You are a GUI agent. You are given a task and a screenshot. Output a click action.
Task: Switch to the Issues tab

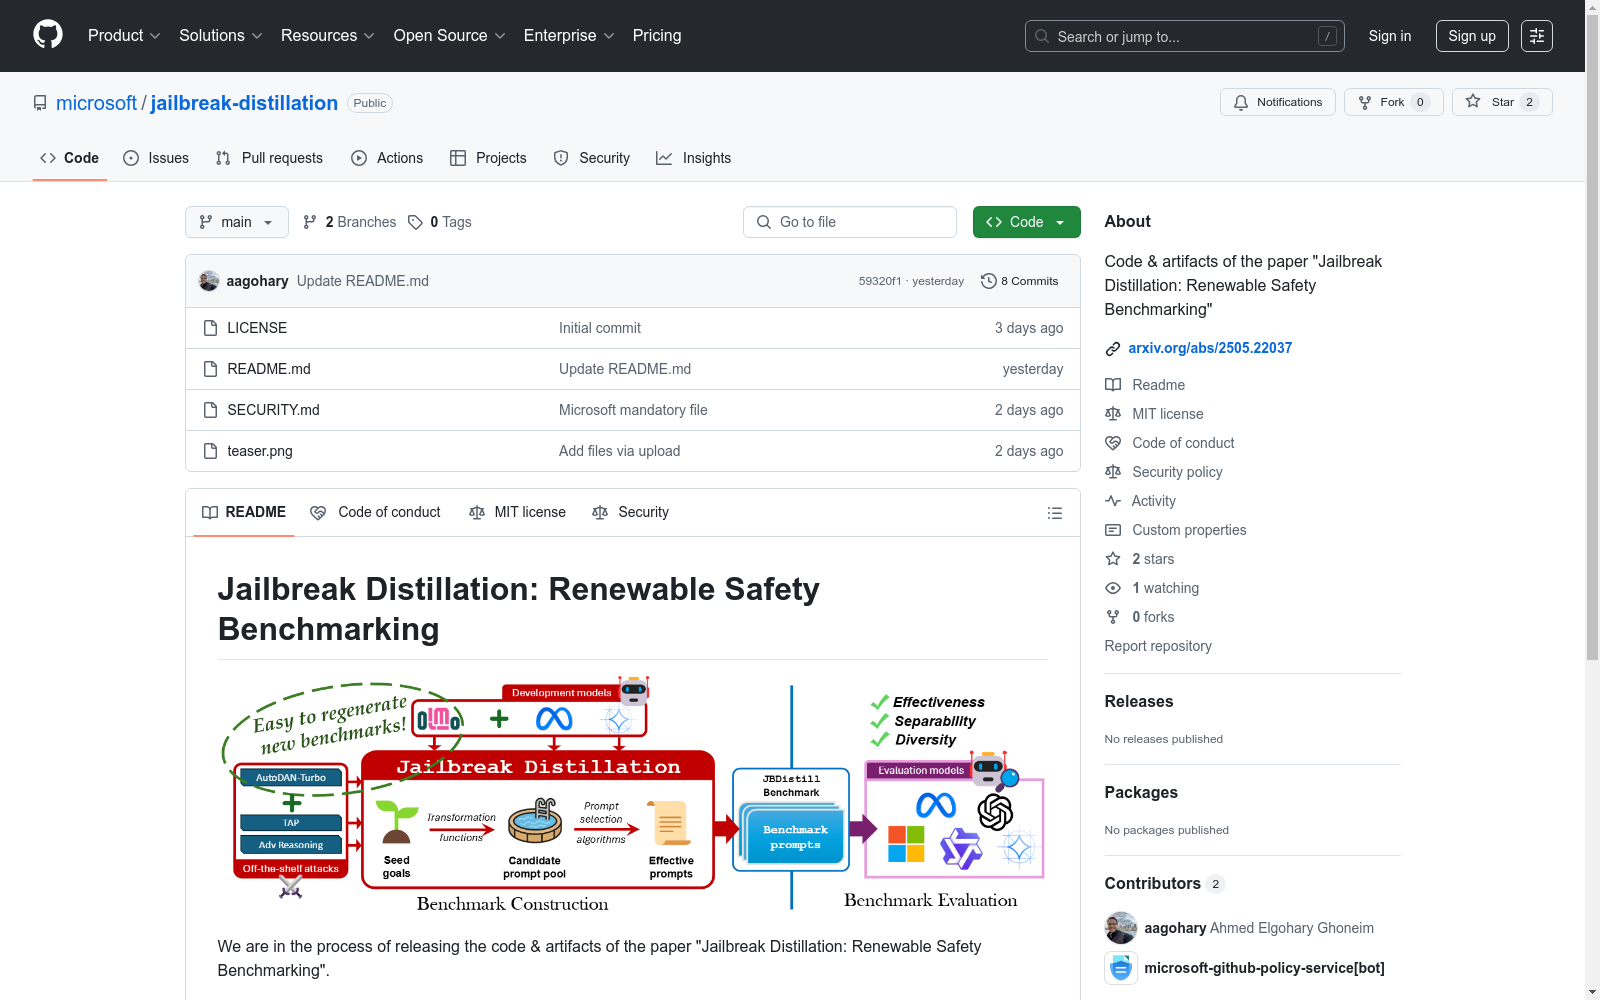coord(156,158)
